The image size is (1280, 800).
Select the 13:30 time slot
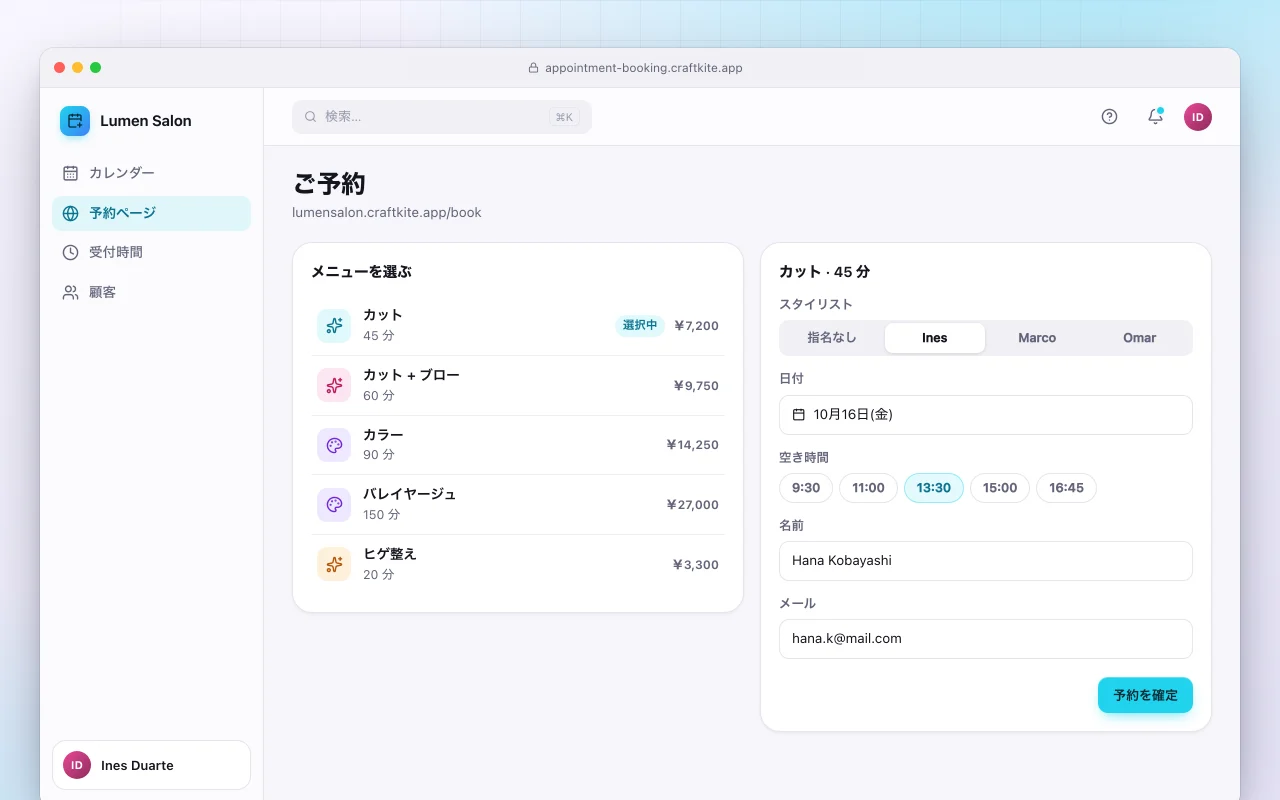934,488
